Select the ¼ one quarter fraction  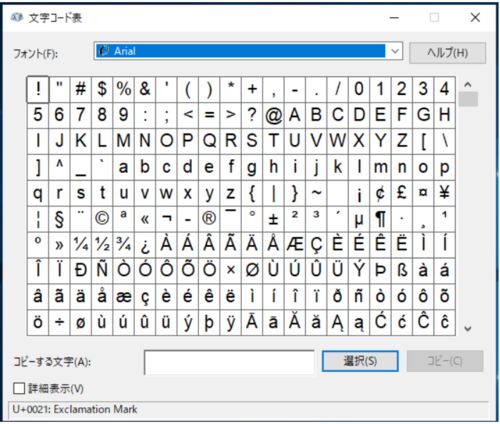pyautogui.click(x=81, y=245)
